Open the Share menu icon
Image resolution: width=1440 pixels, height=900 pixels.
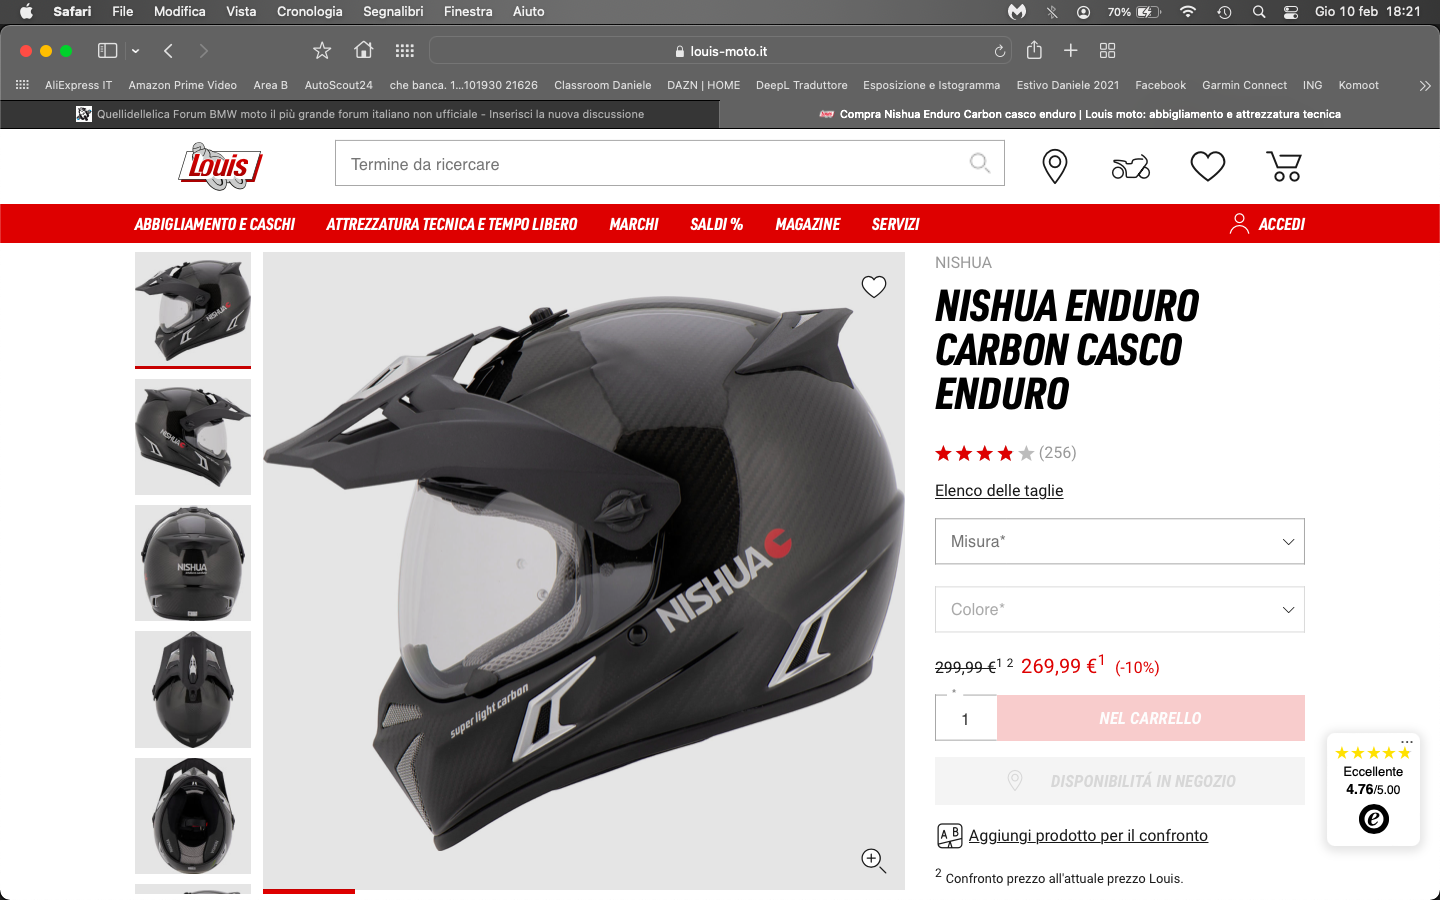[x=1034, y=50]
